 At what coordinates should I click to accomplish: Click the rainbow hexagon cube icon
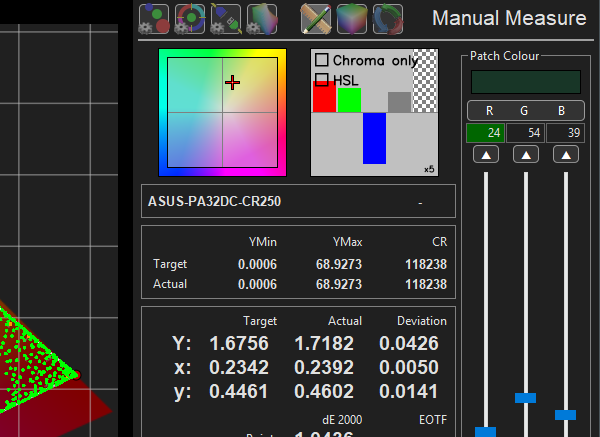coord(352,19)
